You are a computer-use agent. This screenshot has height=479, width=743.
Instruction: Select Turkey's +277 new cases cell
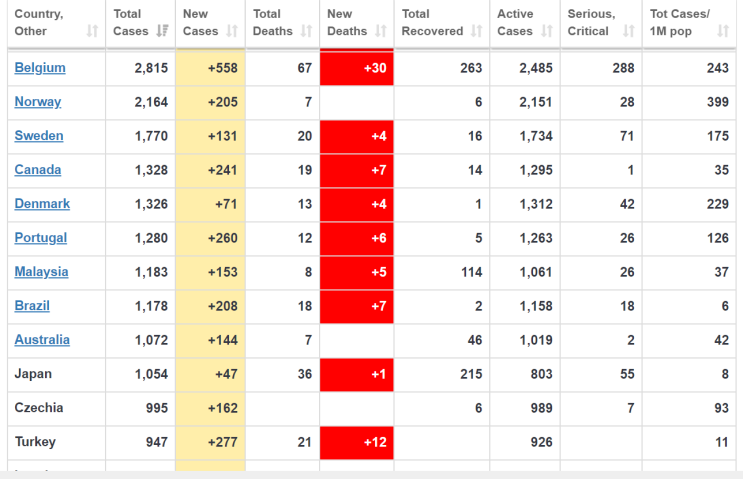(210, 442)
